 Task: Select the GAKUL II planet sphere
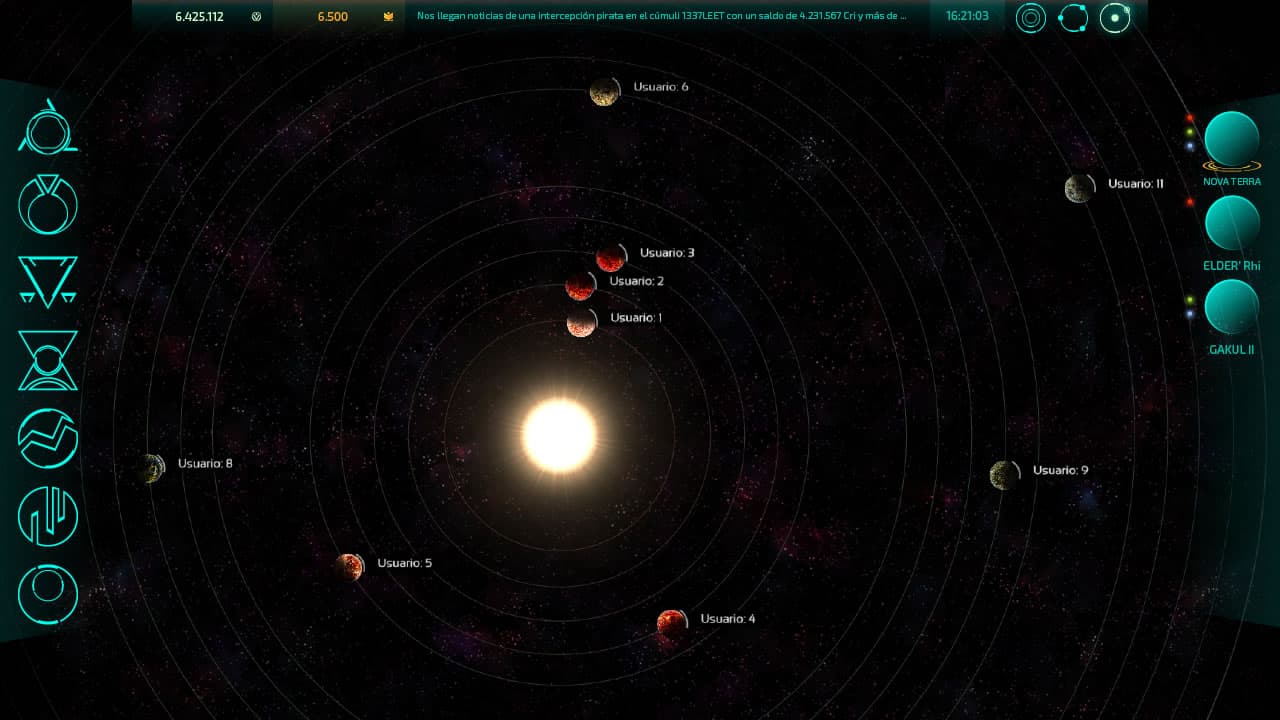click(1231, 306)
